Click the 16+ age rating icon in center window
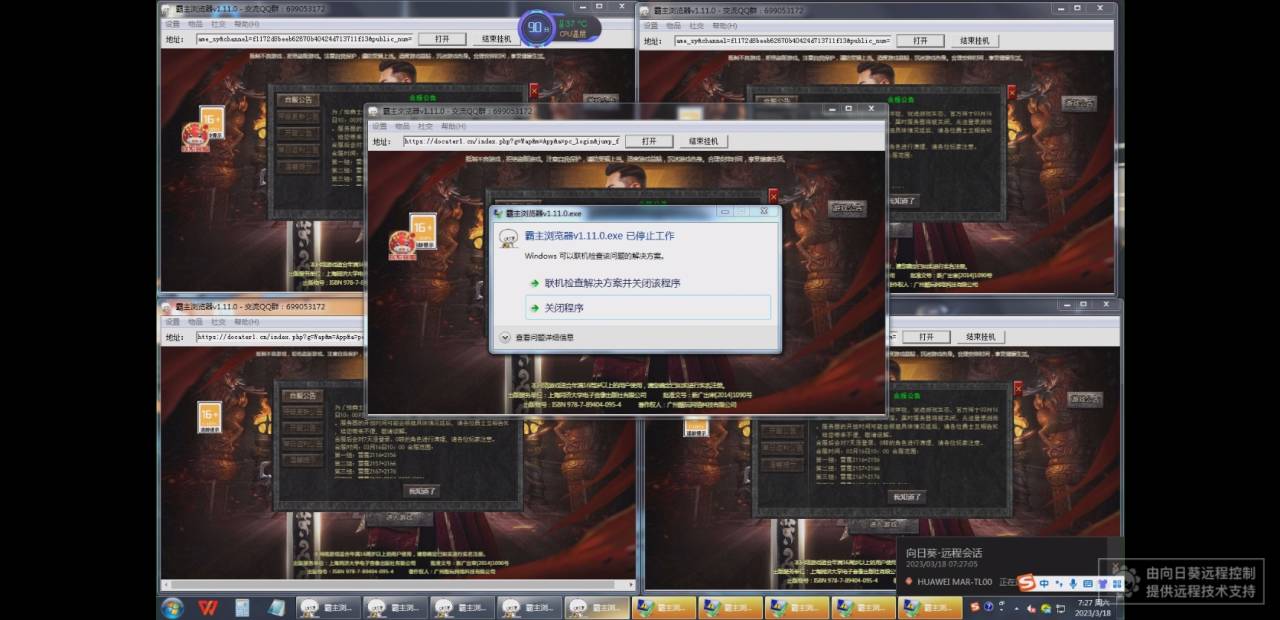This screenshot has height=620, width=1280. (422, 229)
